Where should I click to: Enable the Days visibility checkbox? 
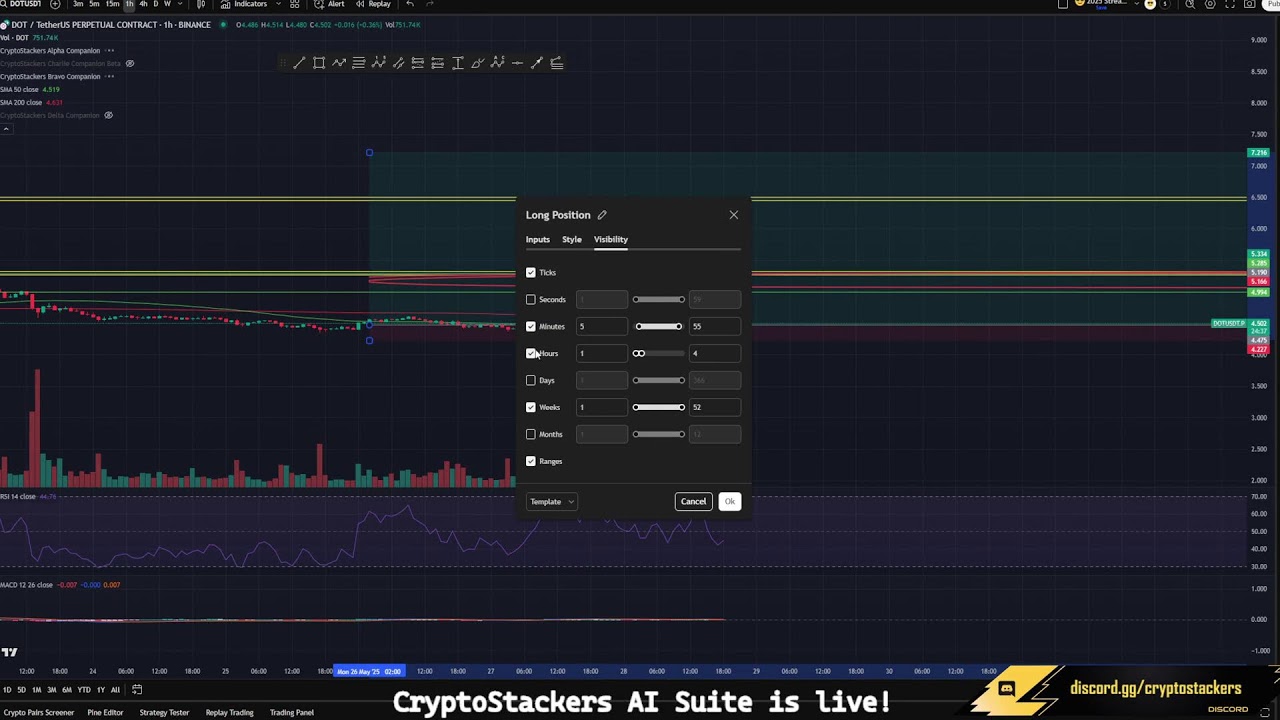pos(531,380)
